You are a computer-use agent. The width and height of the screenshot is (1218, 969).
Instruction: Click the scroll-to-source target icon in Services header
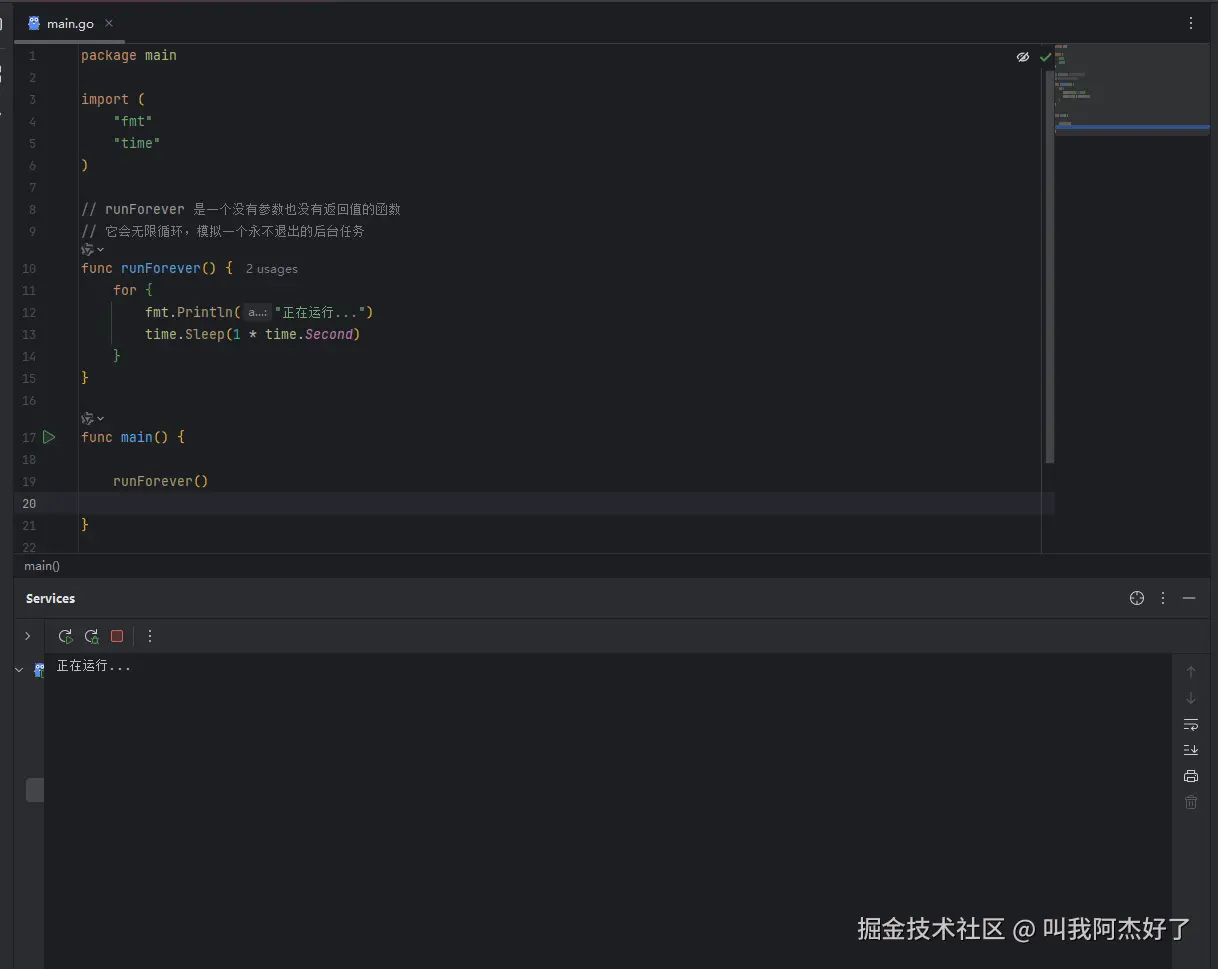(x=1137, y=598)
